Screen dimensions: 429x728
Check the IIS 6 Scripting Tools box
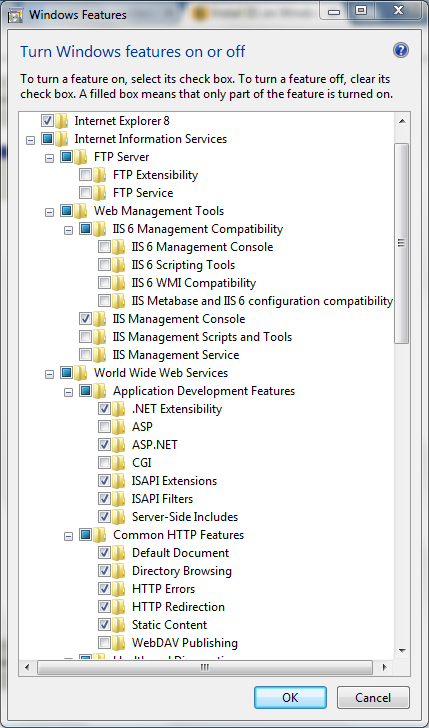click(x=104, y=265)
